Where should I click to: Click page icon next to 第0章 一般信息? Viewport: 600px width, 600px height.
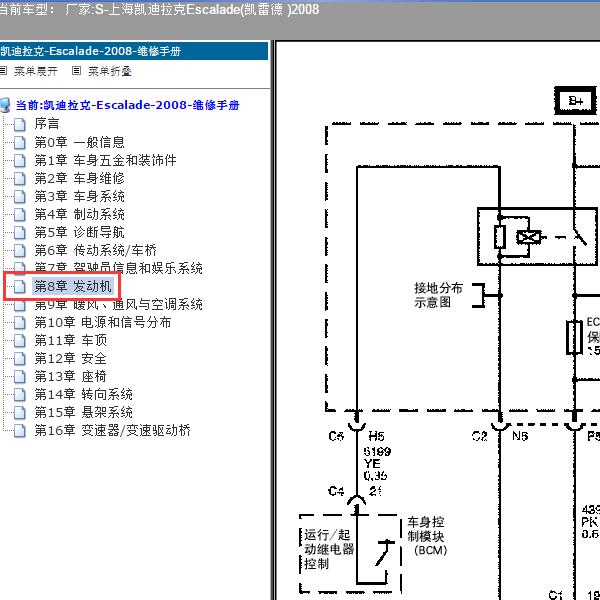[x=20, y=142]
